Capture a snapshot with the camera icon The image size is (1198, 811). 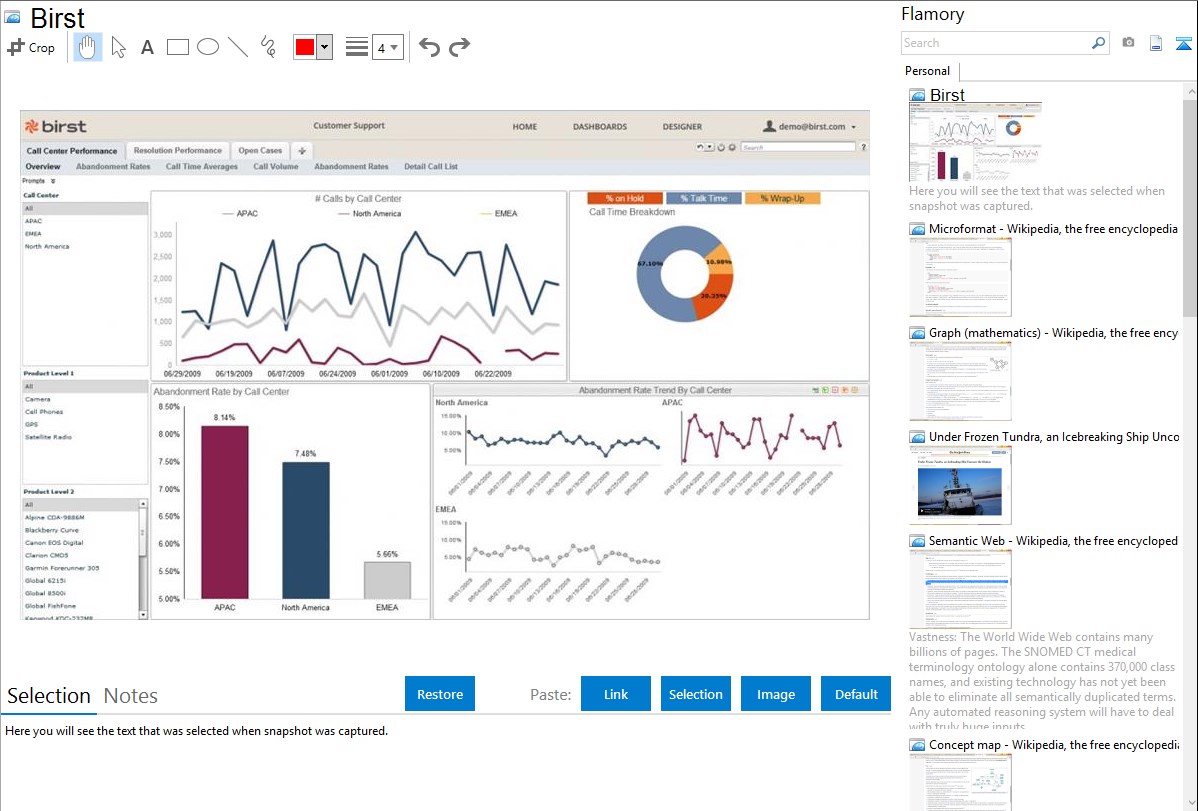click(1128, 43)
